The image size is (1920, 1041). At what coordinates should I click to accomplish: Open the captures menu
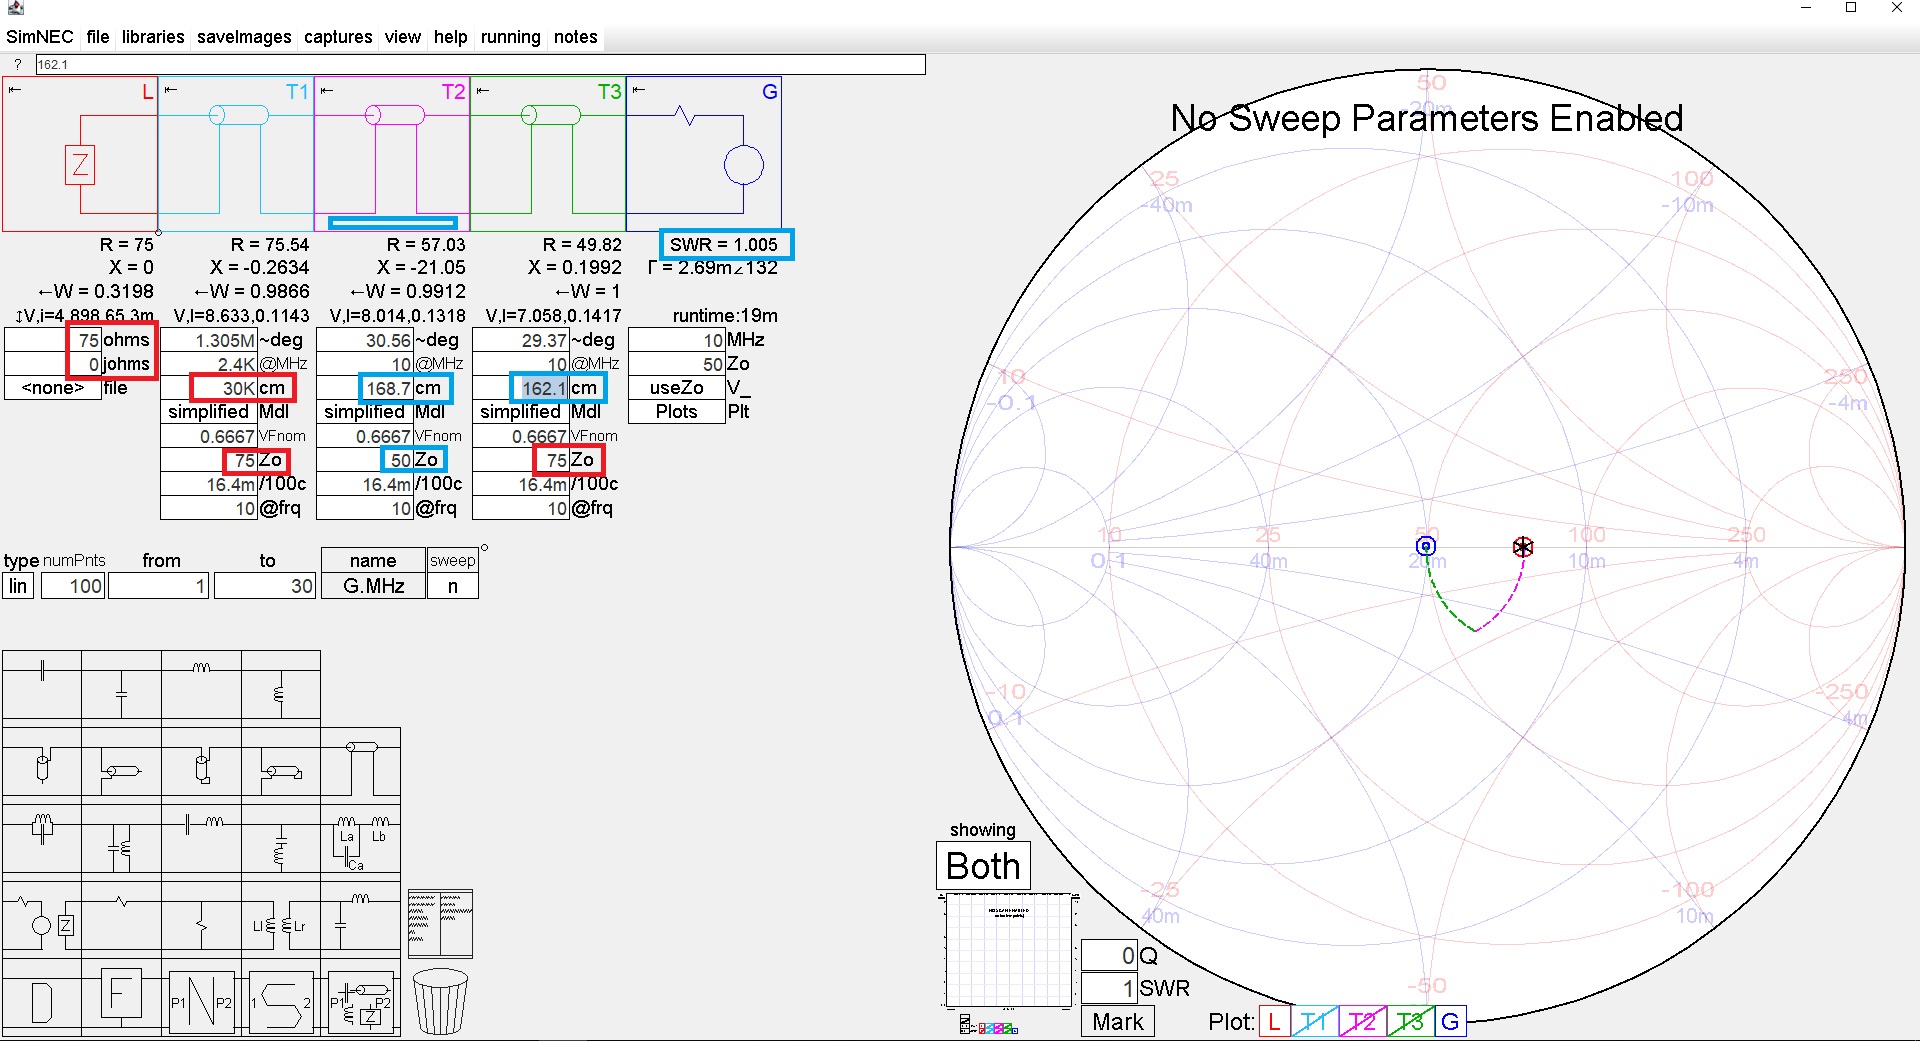(x=338, y=37)
